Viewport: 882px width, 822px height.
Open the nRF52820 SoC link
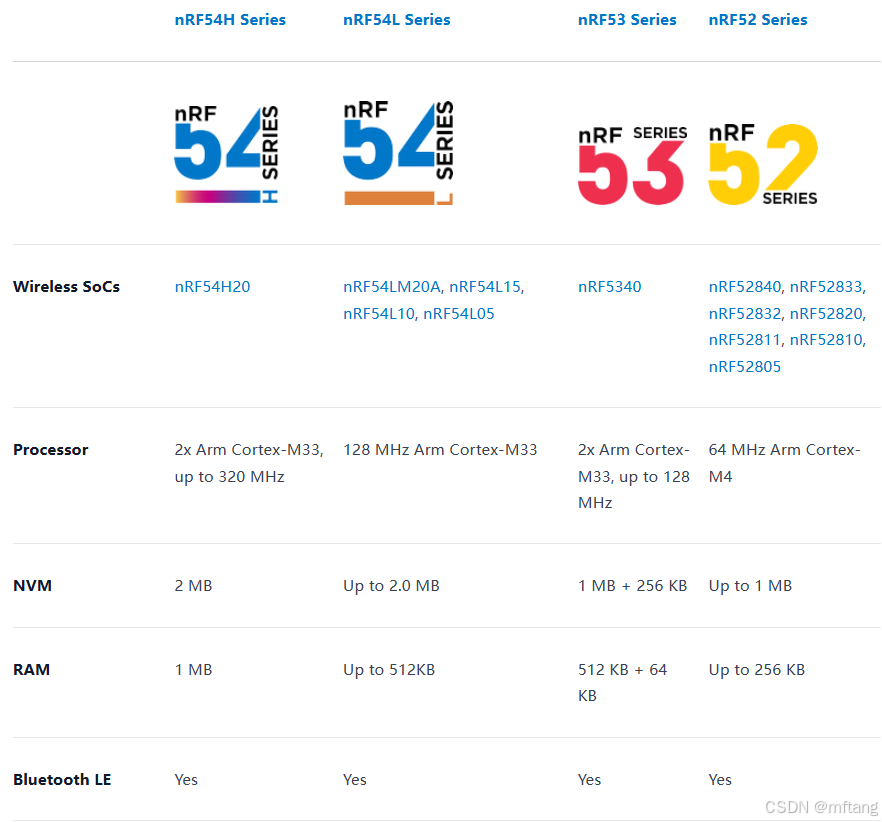point(826,313)
